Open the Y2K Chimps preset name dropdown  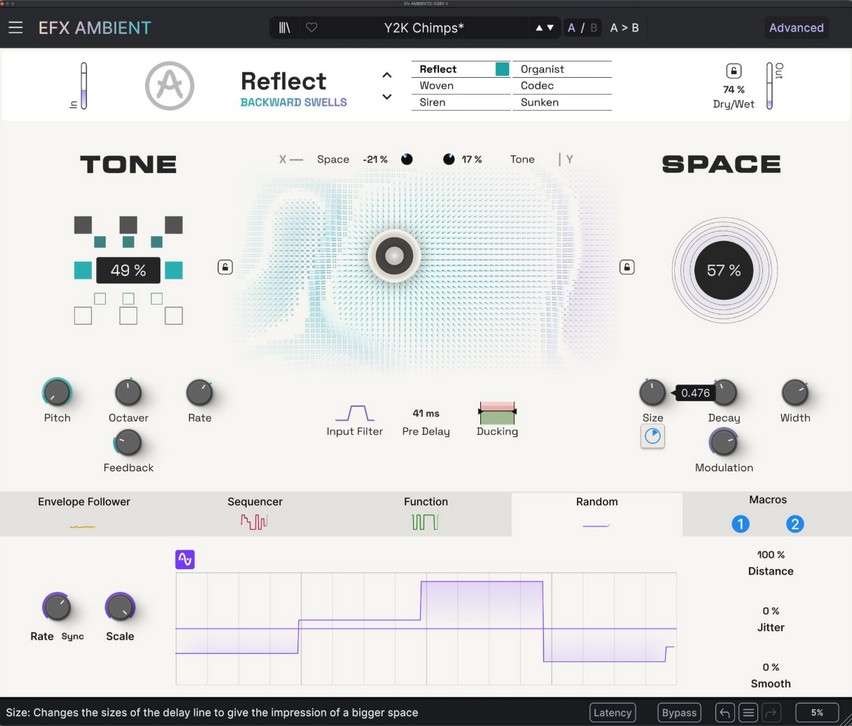(x=424, y=28)
